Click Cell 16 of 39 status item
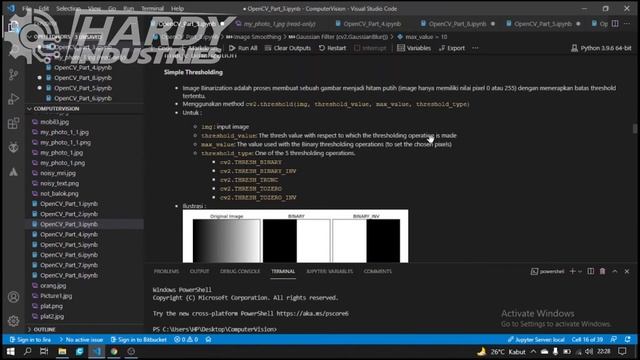This screenshot has width=640, height=360. [x=587, y=340]
